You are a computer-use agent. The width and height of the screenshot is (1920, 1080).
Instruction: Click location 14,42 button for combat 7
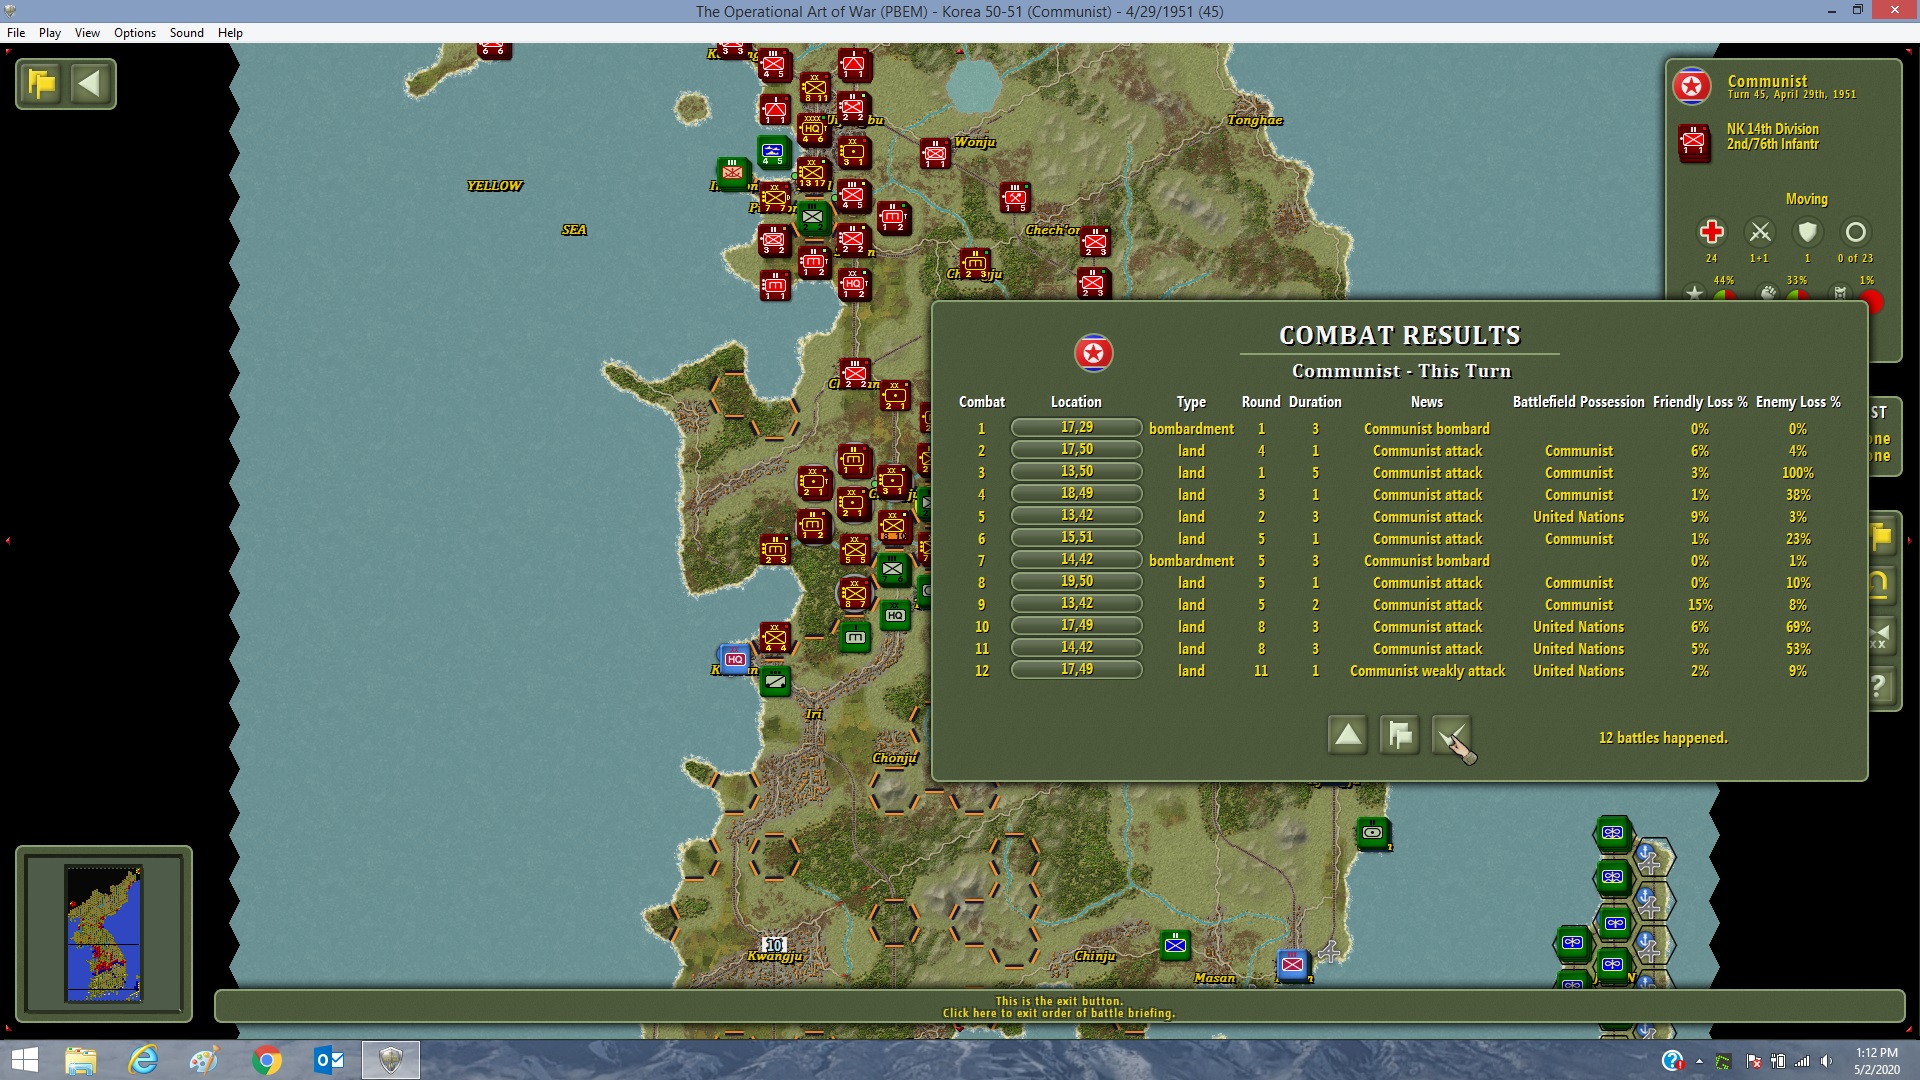coord(1077,560)
